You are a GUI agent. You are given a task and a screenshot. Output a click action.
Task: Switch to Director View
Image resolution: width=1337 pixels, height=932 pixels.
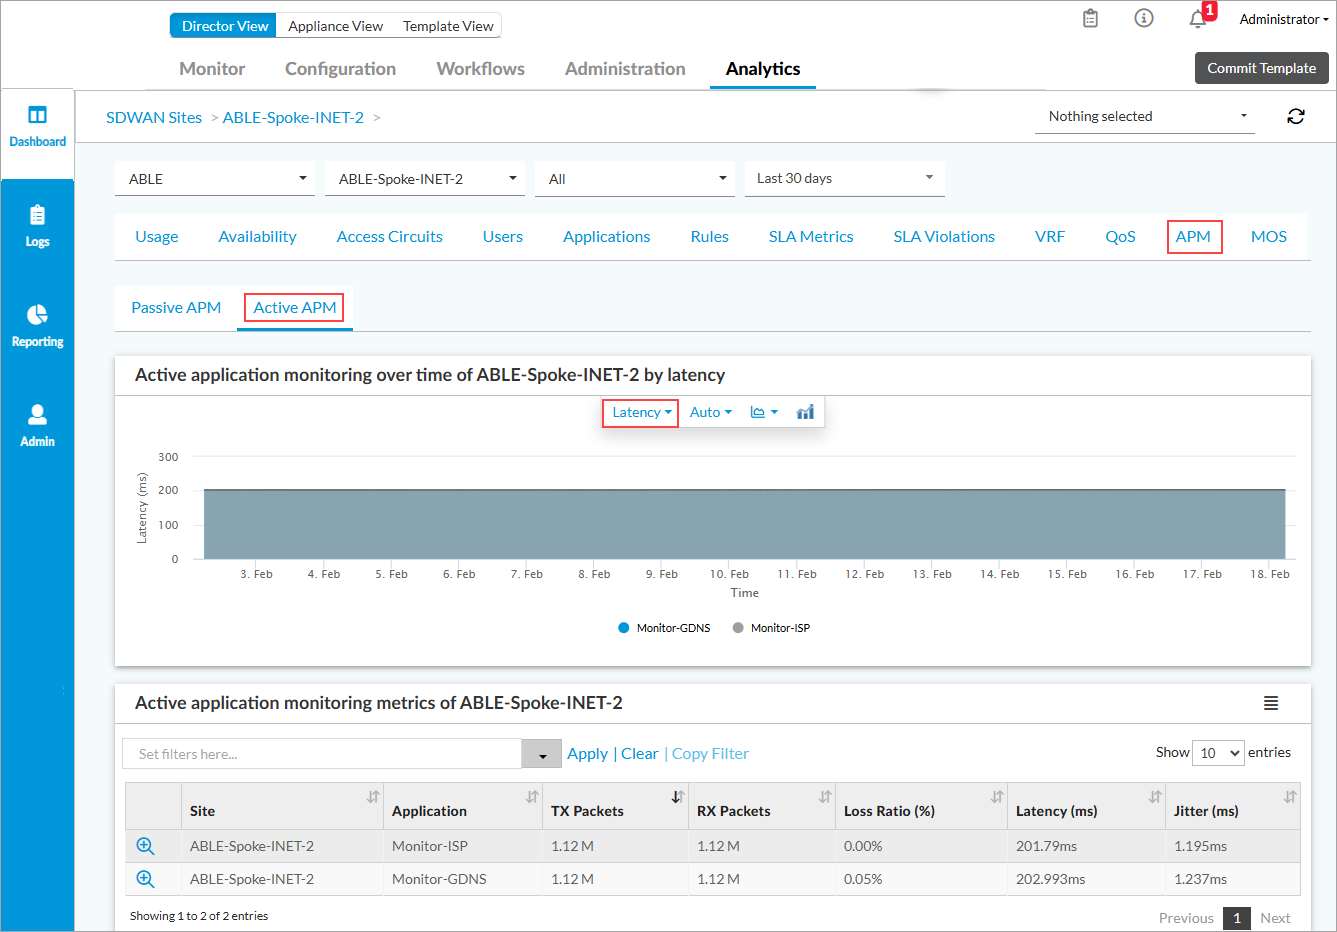click(224, 26)
